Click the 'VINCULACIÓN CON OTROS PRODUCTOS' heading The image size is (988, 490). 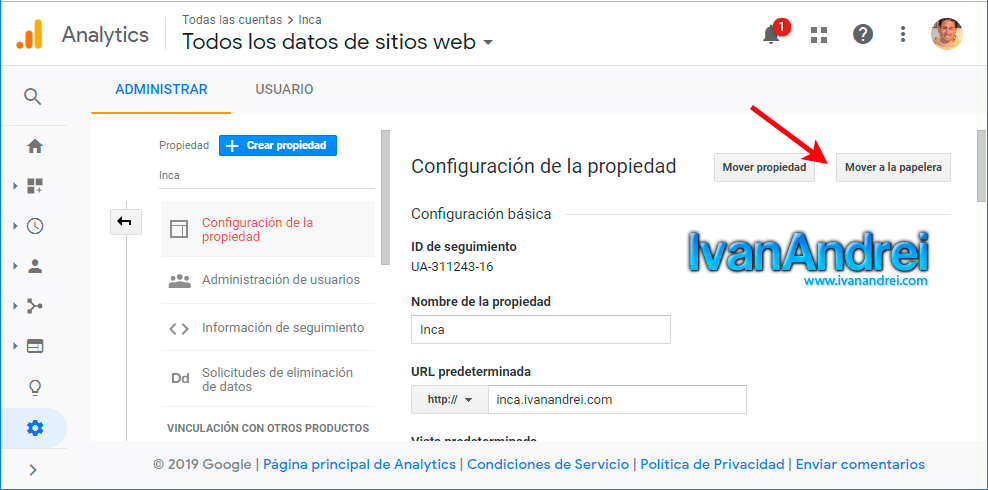(268, 428)
